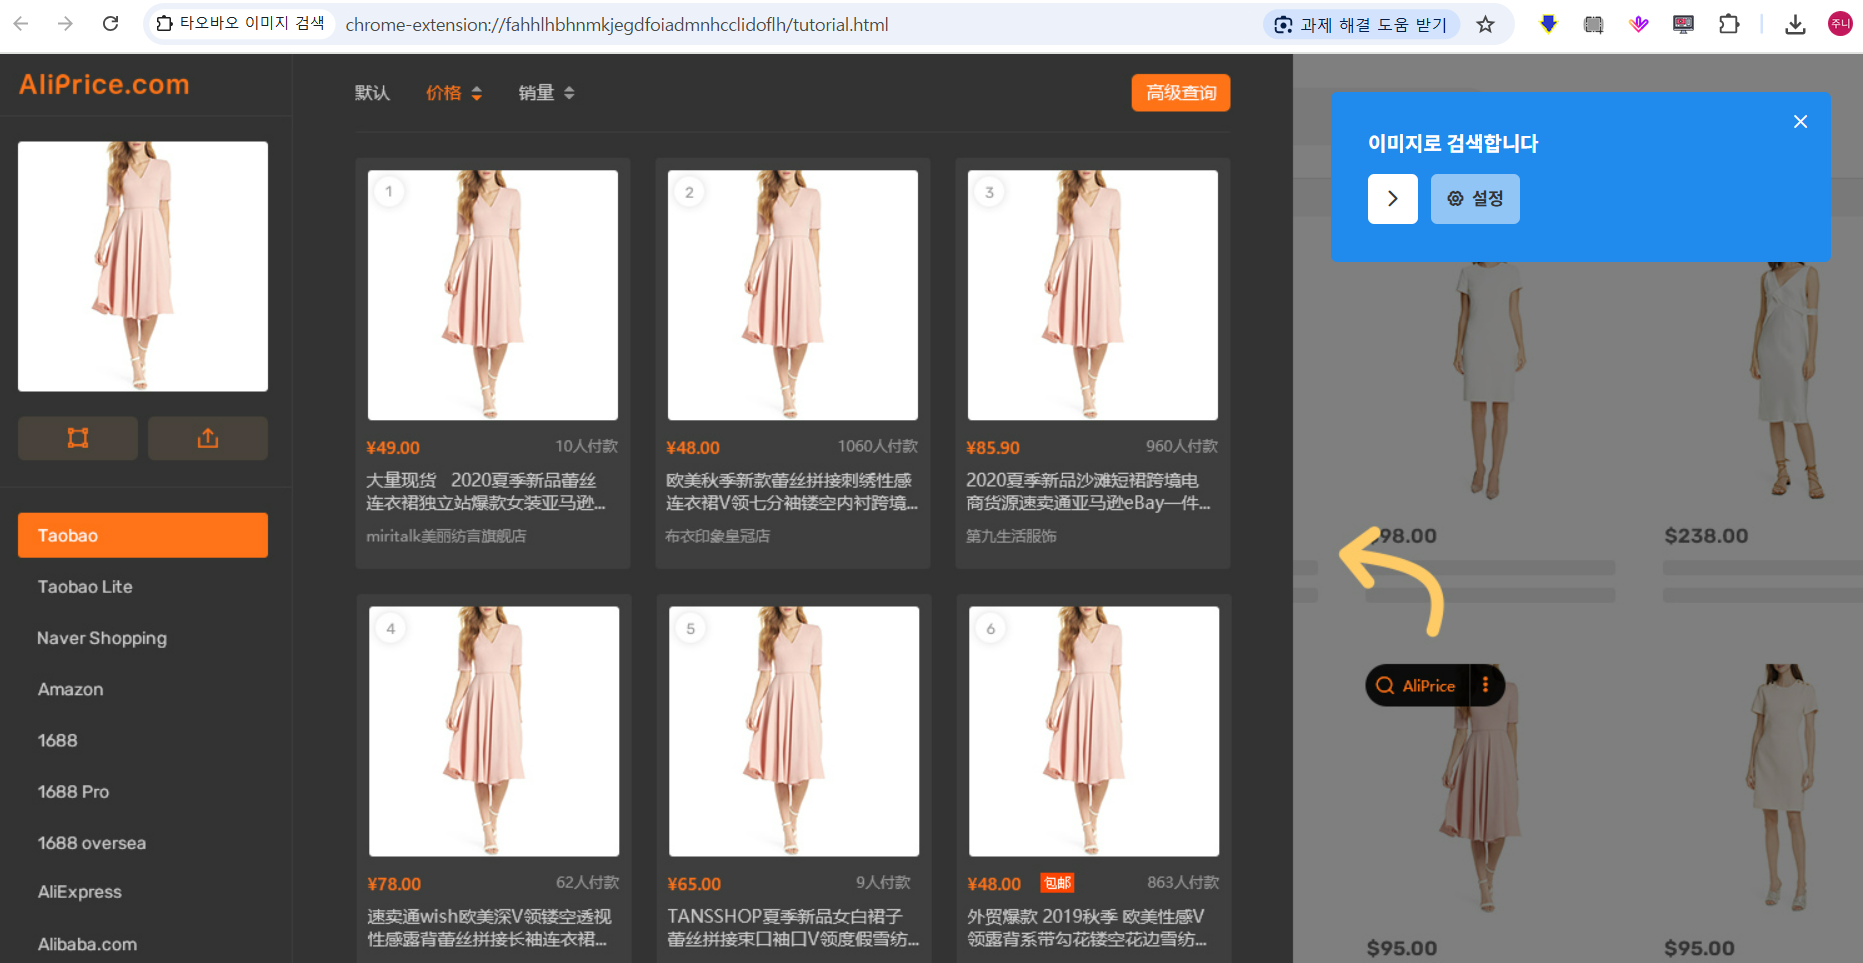Open result 3 dress image

point(1093,295)
